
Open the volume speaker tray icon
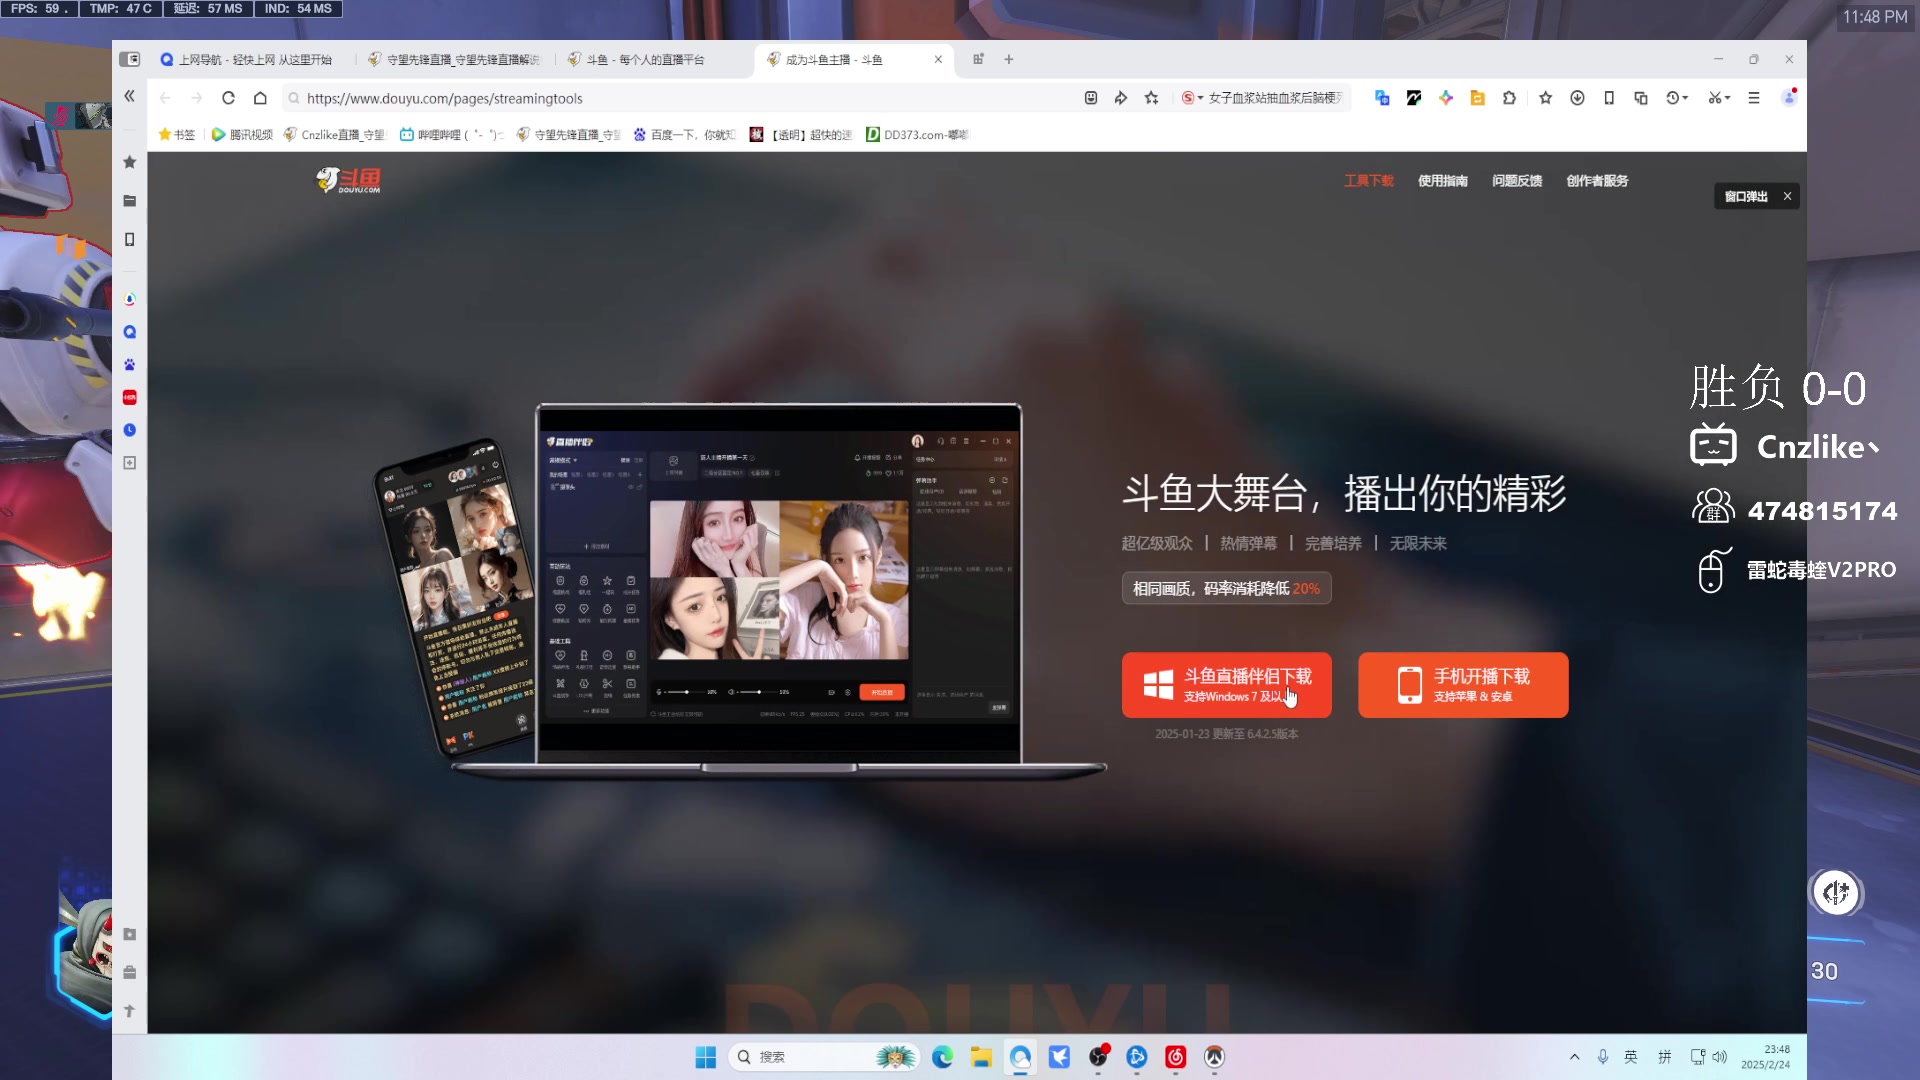(1719, 1057)
